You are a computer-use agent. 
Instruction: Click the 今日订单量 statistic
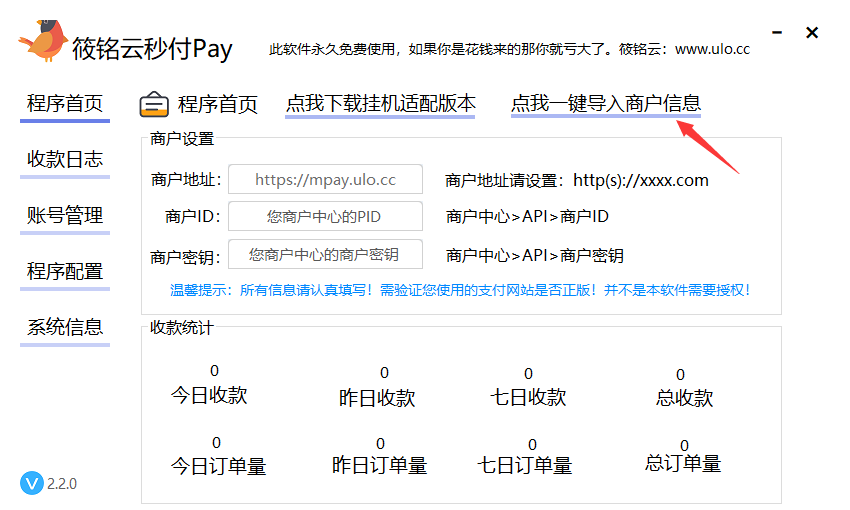(218, 457)
